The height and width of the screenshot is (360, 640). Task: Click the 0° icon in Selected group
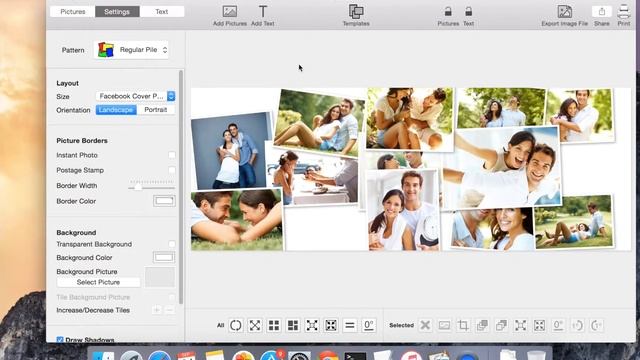click(x=558, y=325)
